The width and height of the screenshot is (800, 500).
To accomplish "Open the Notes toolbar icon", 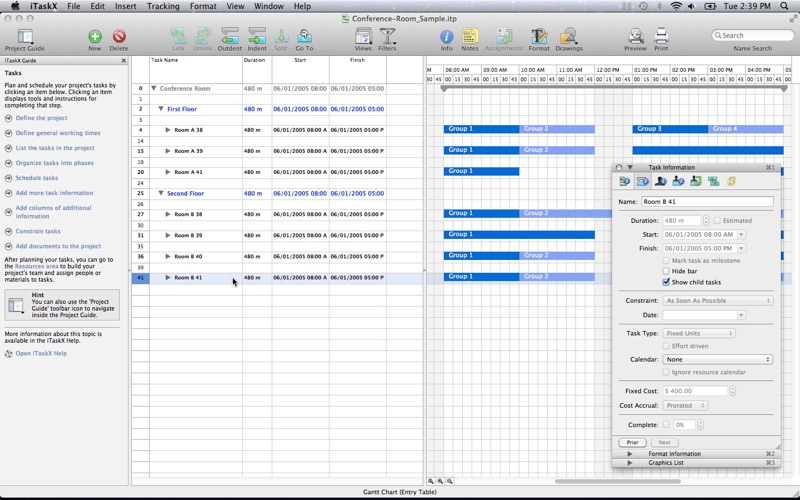I will (x=470, y=36).
